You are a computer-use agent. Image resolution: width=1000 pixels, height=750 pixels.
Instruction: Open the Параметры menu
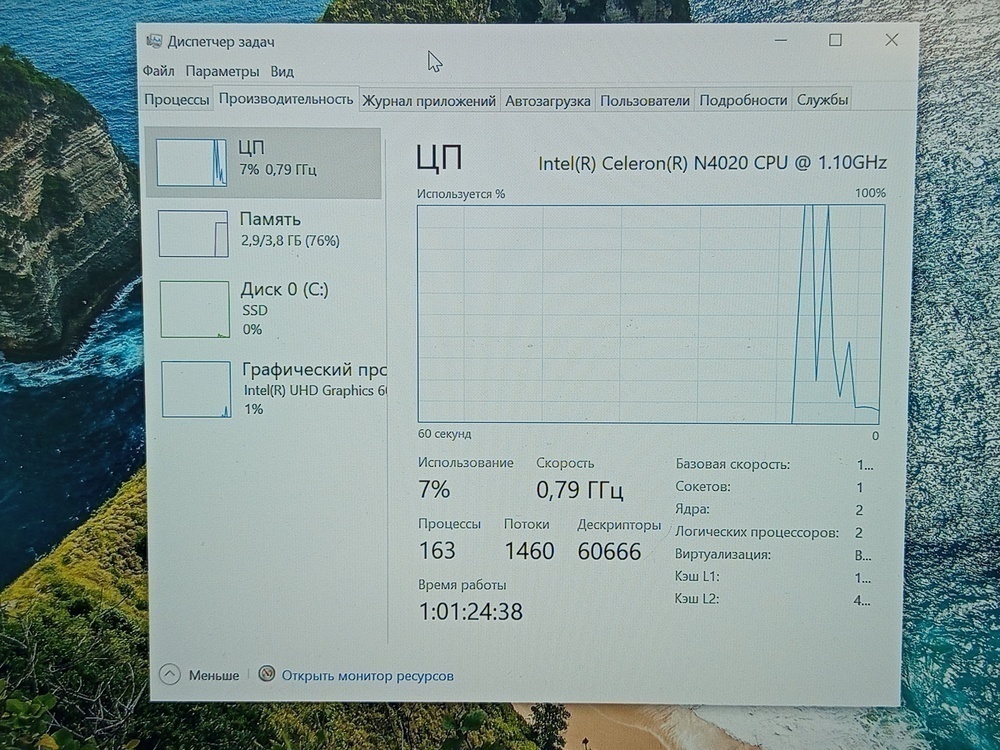(222, 71)
